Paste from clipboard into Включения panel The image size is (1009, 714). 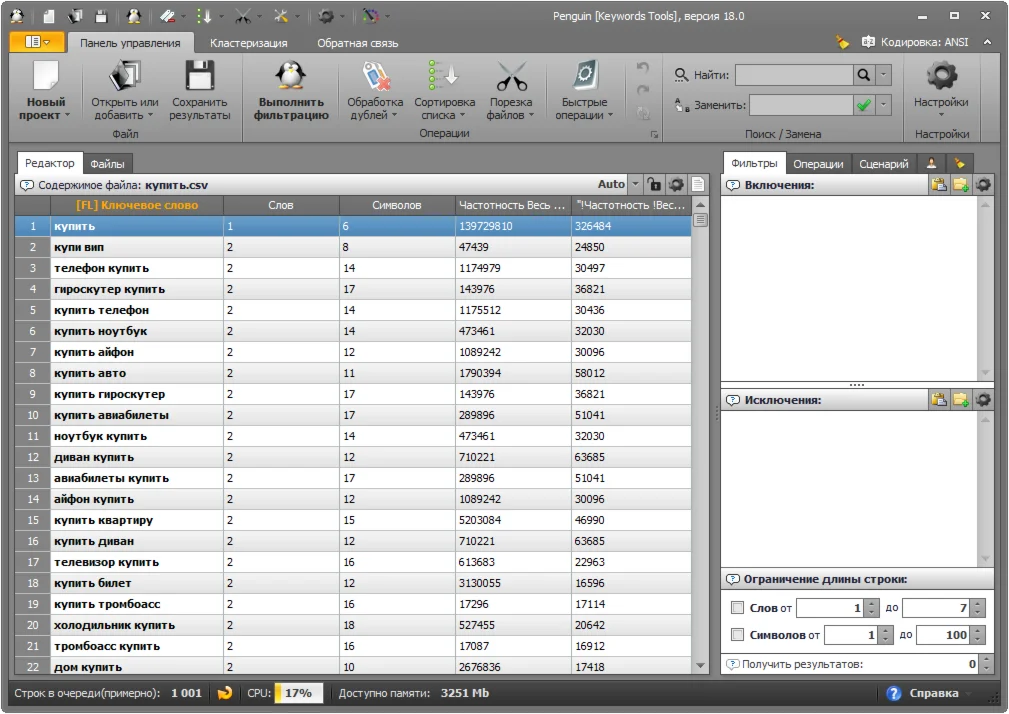[x=938, y=185]
